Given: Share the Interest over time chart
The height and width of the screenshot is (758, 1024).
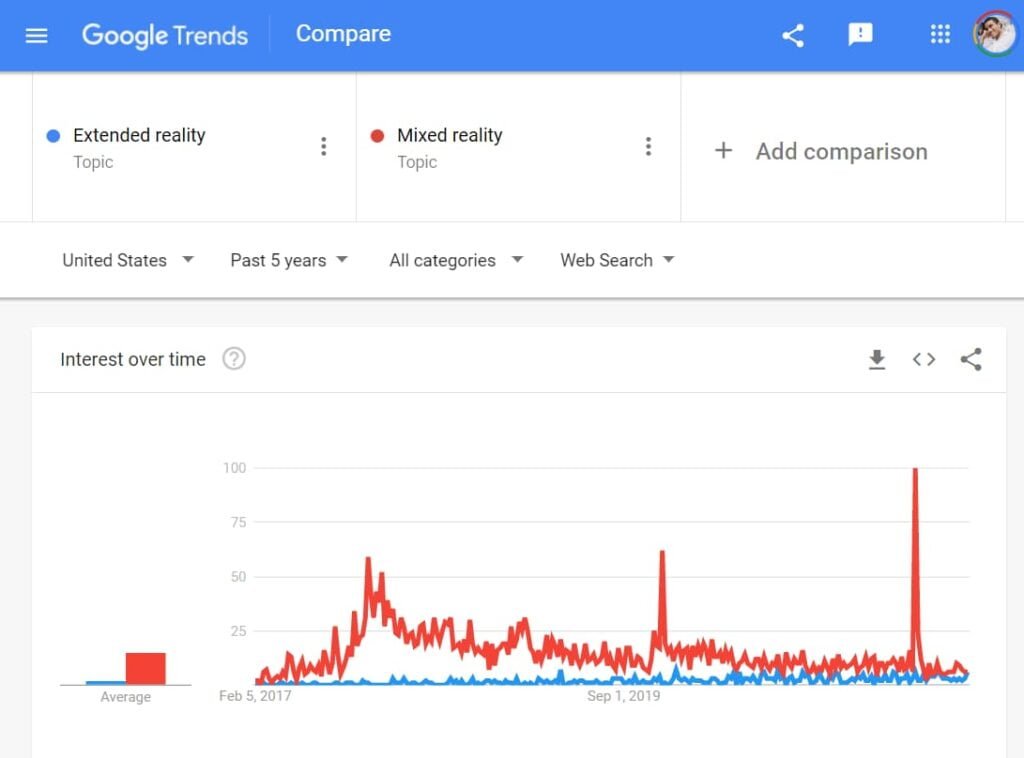Looking at the screenshot, I should tap(971, 360).
